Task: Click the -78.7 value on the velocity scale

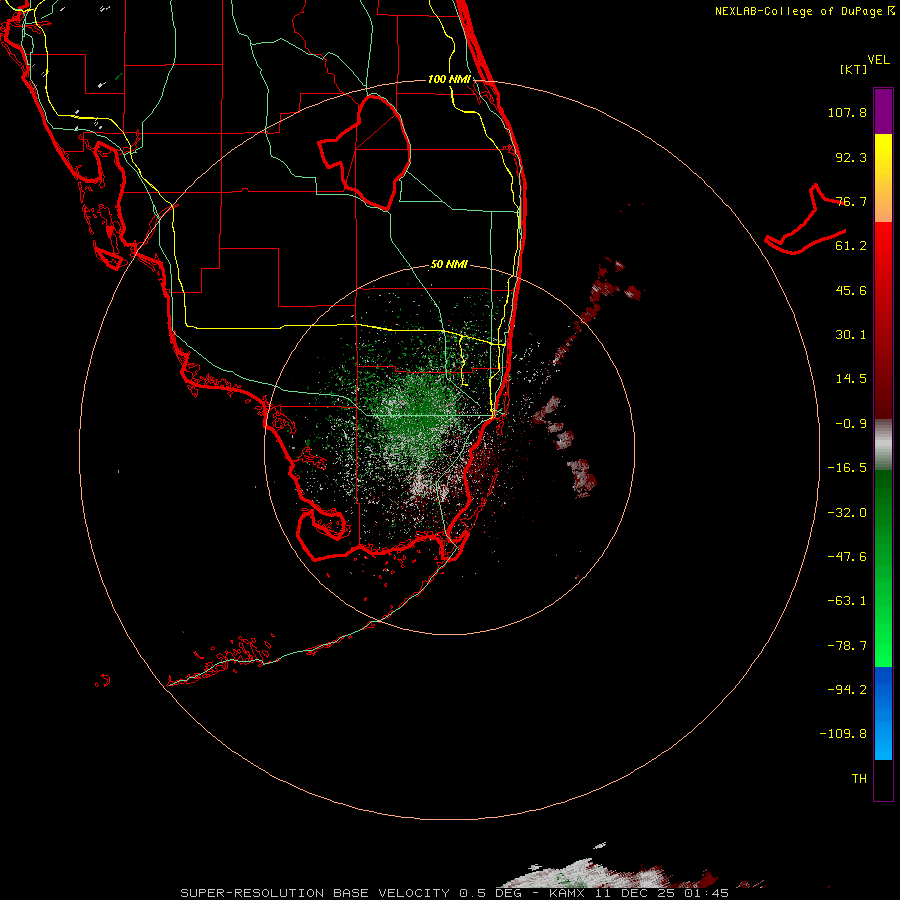Action: 847,646
